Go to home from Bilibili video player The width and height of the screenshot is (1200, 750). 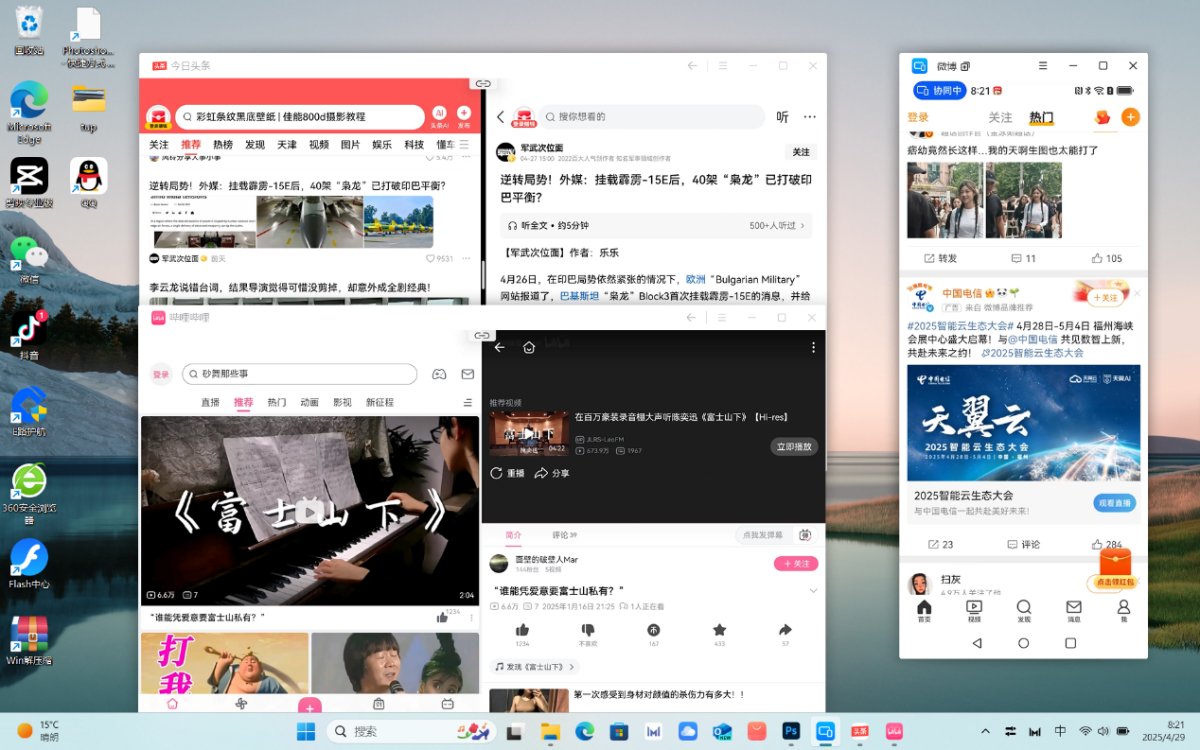529,347
